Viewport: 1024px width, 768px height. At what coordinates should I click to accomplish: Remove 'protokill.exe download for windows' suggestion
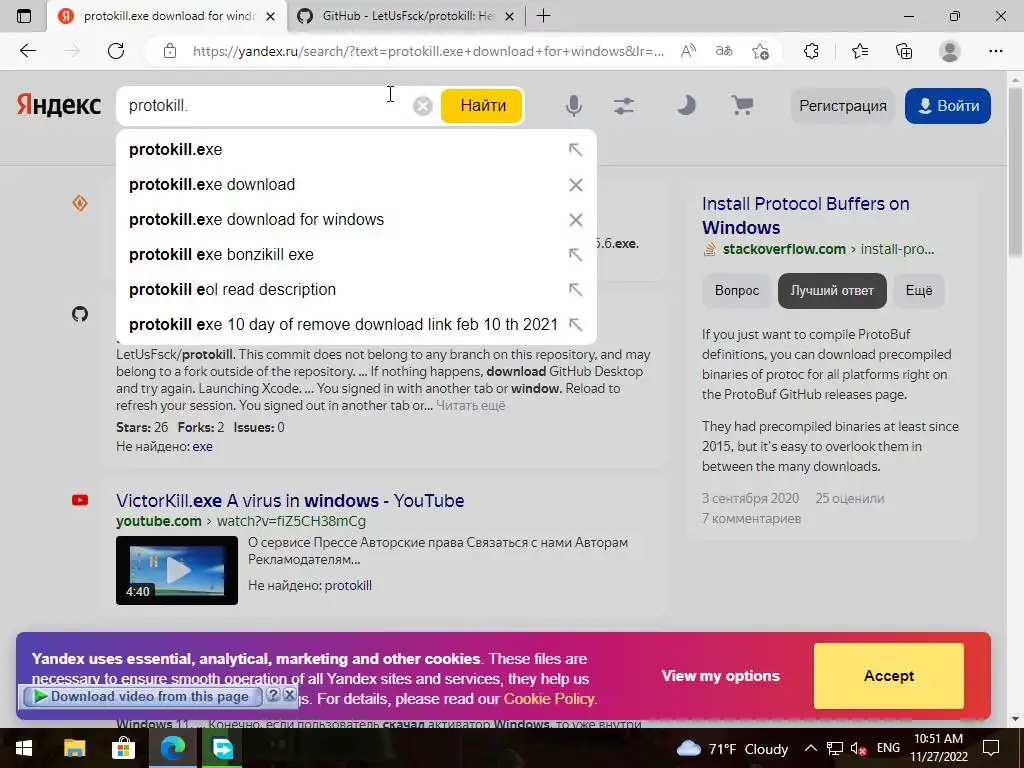(x=575, y=219)
